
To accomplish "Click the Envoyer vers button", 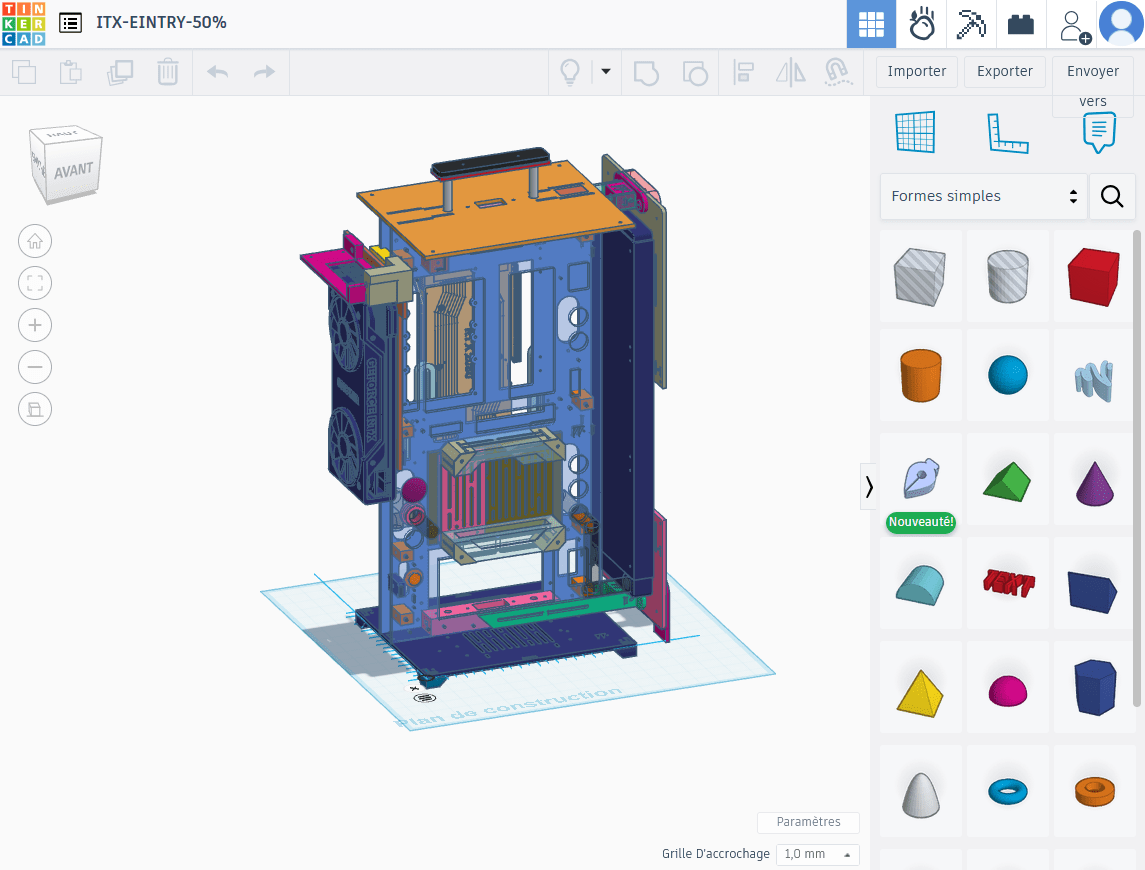I will 1092,85.
